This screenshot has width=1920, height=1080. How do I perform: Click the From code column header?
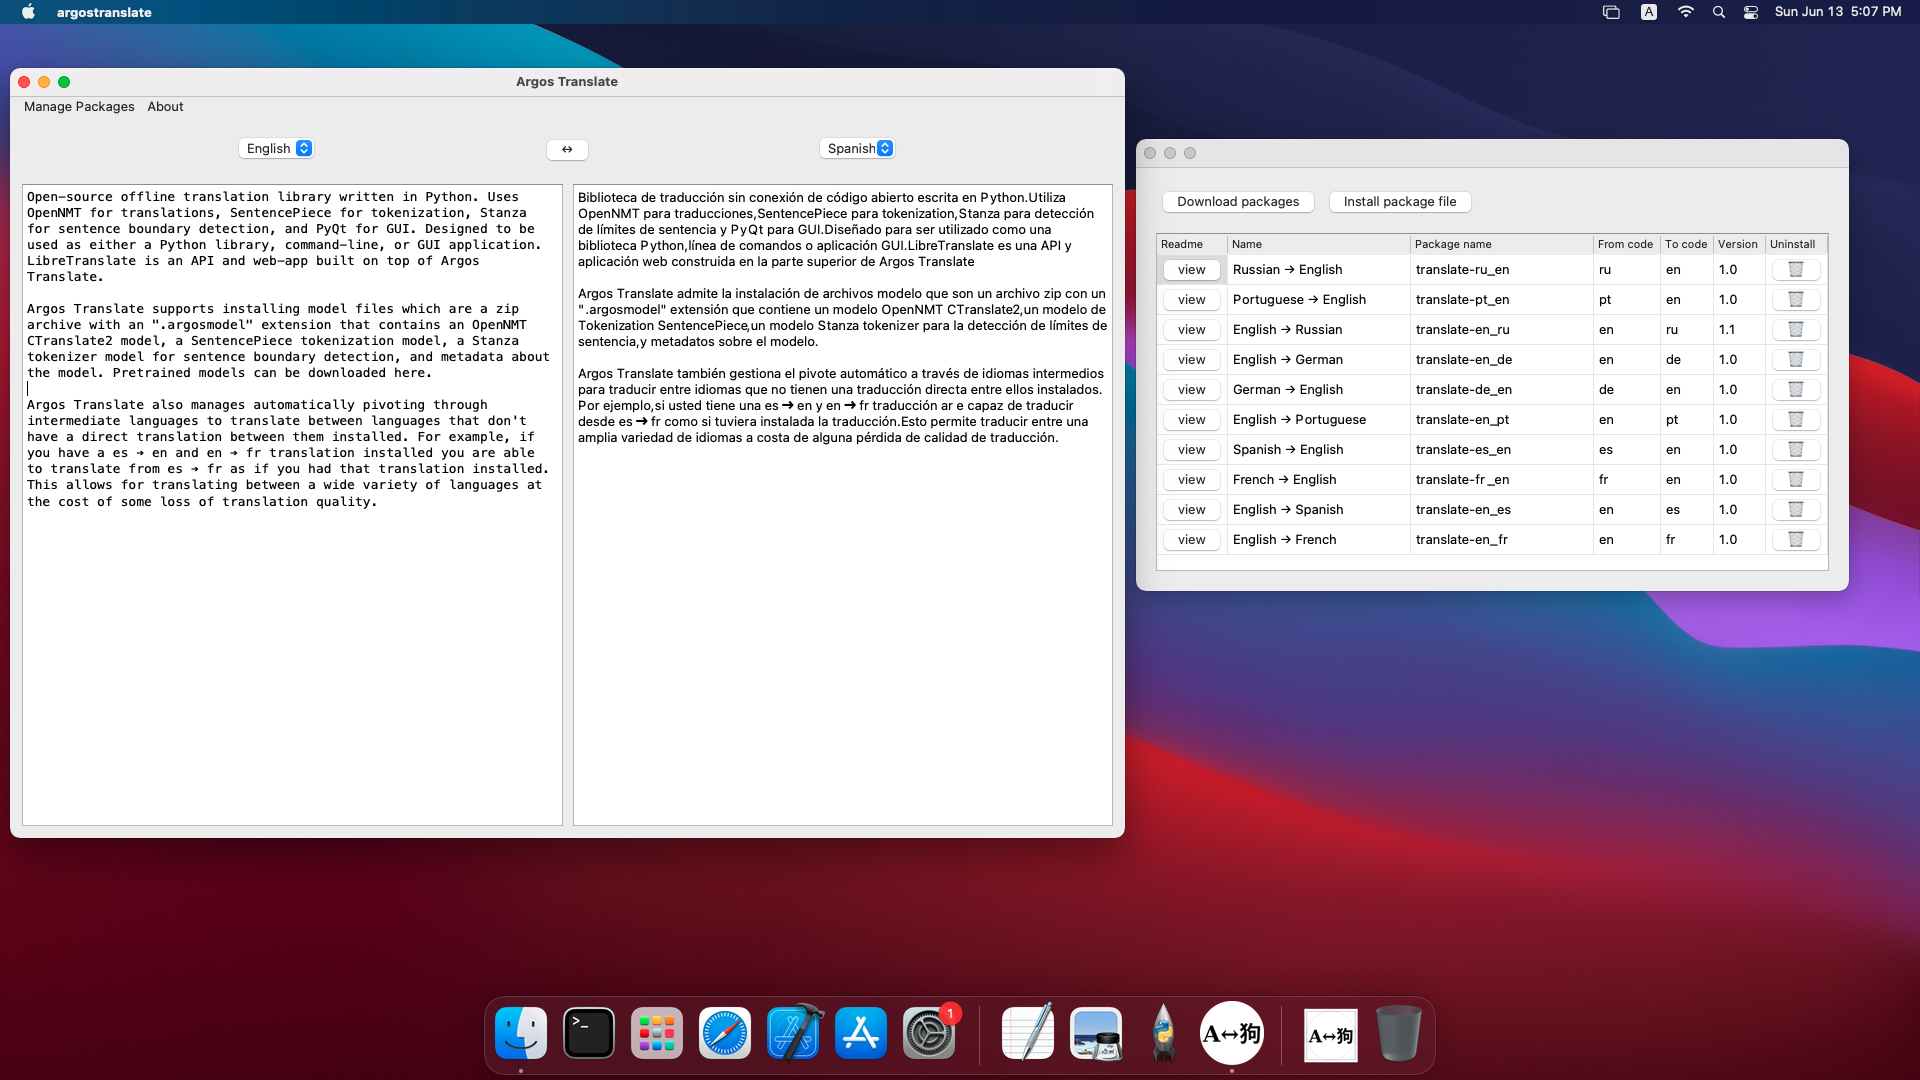[1627, 244]
